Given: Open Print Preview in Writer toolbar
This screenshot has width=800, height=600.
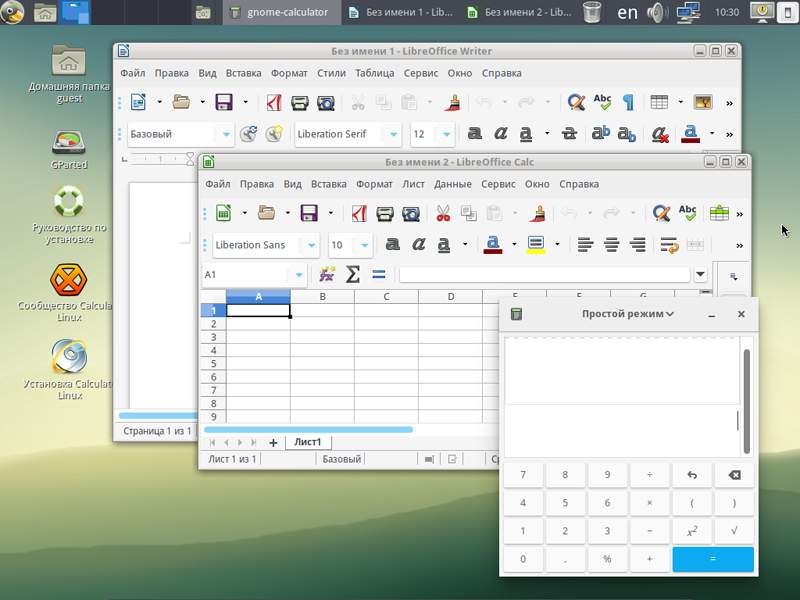Looking at the screenshot, I should point(326,103).
